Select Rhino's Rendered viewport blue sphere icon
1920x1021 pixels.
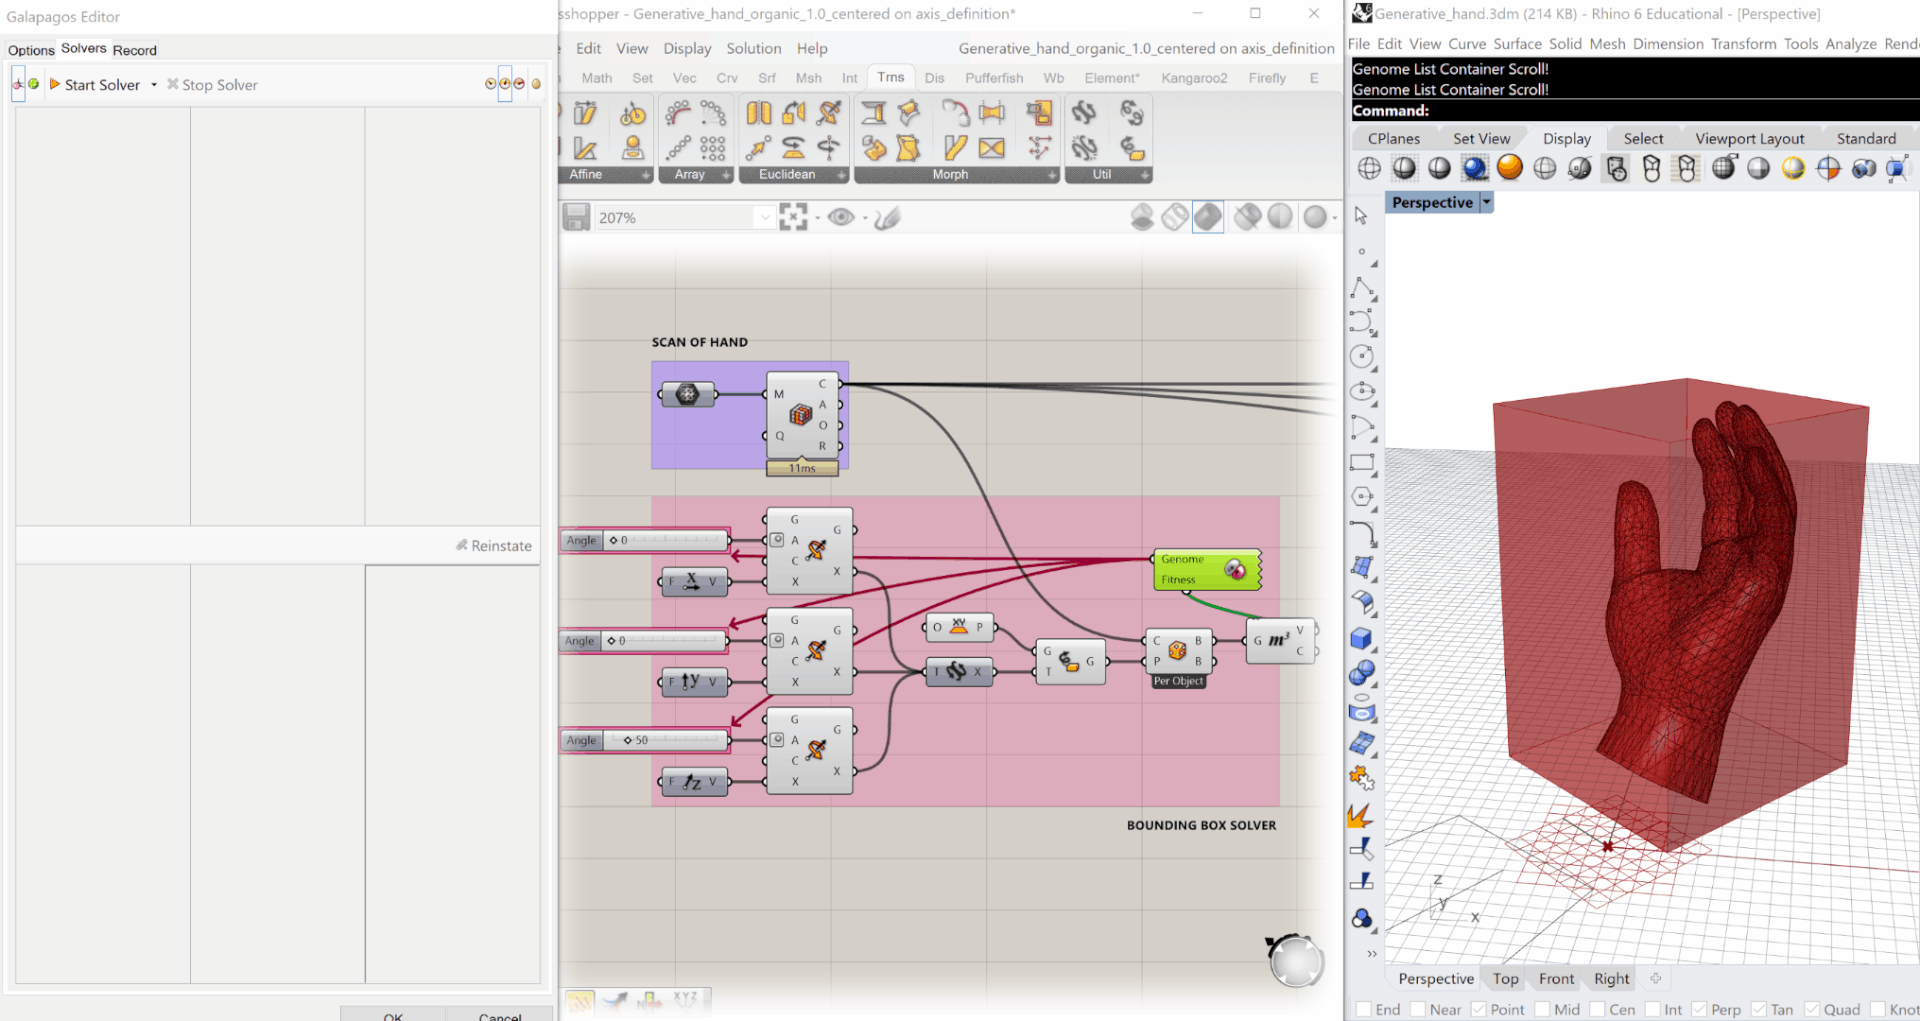point(1475,168)
